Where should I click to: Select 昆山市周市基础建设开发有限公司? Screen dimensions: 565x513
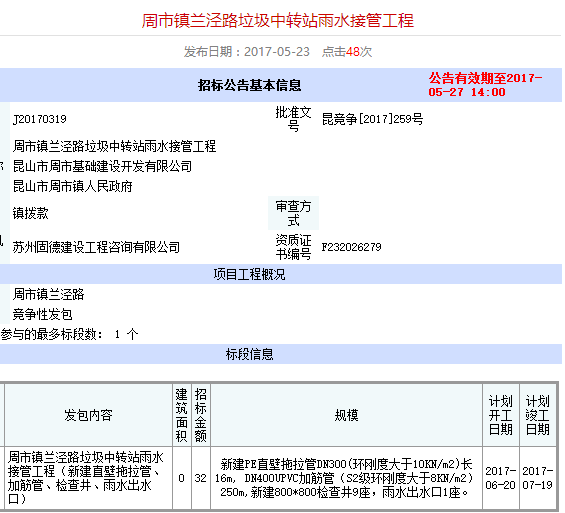click(102, 166)
